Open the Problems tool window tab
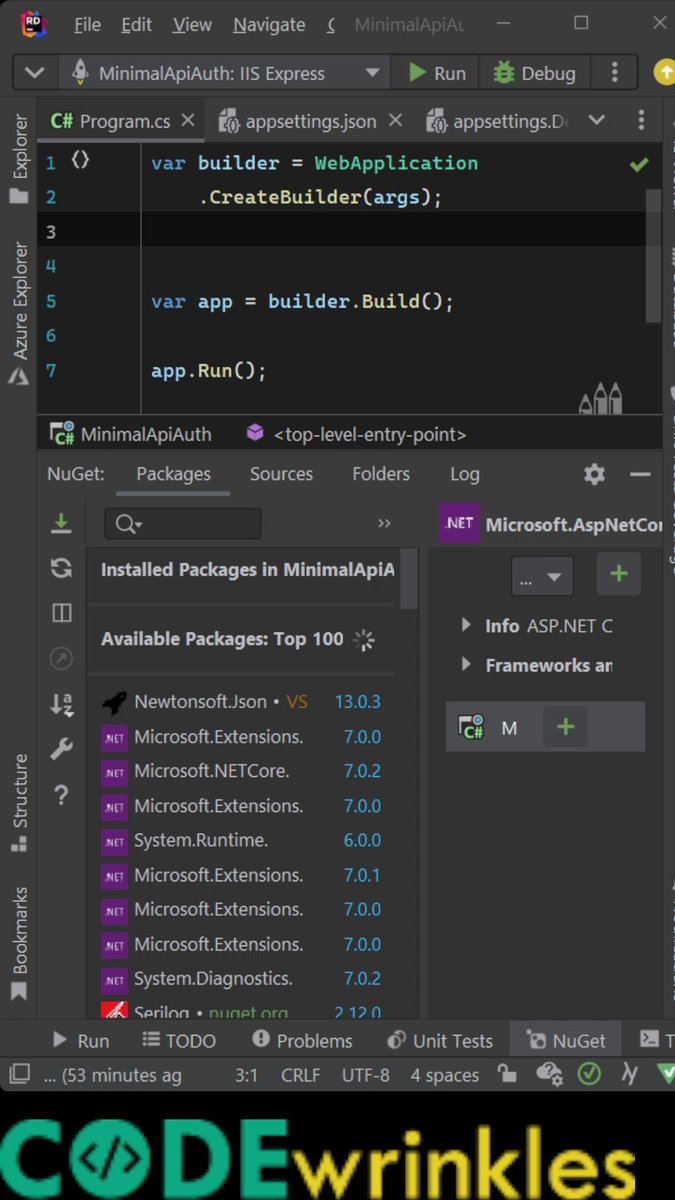675x1200 pixels. point(302,1040)
